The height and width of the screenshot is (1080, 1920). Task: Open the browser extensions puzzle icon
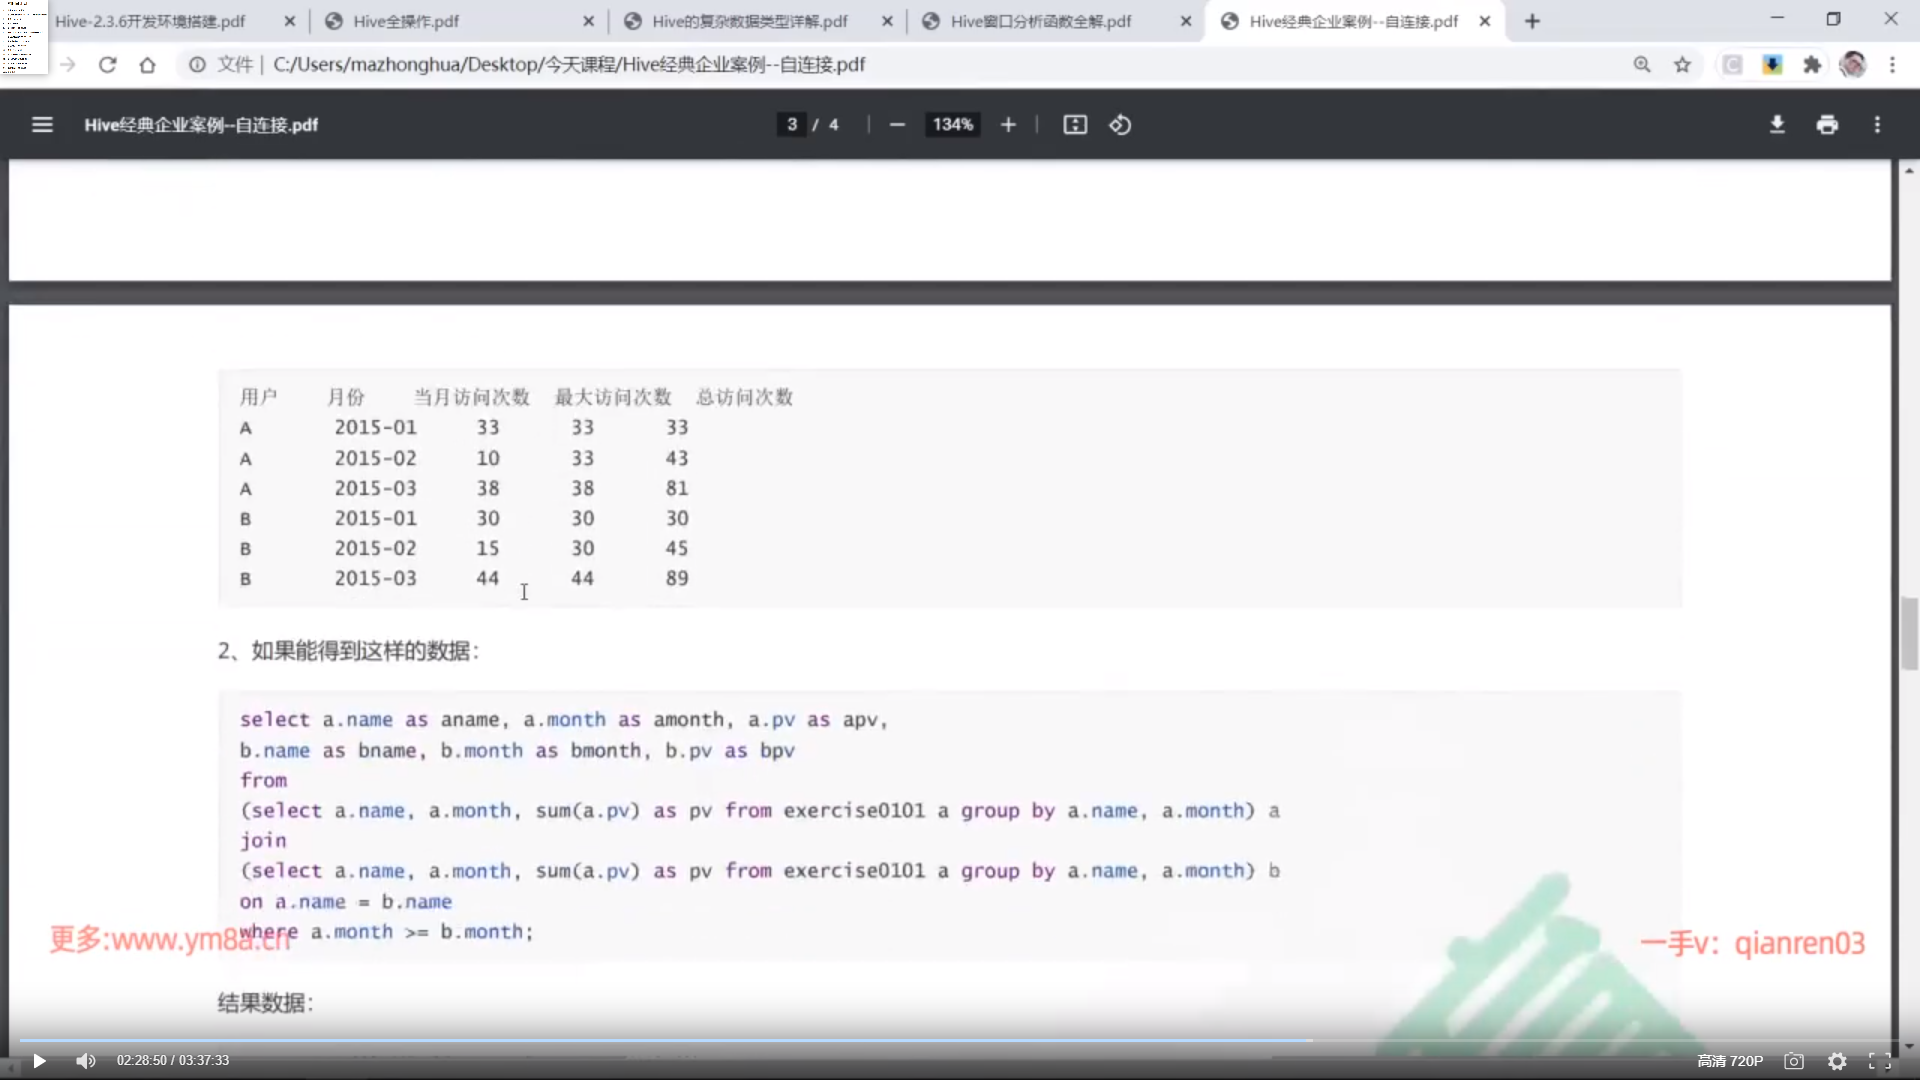[1812, 65]
